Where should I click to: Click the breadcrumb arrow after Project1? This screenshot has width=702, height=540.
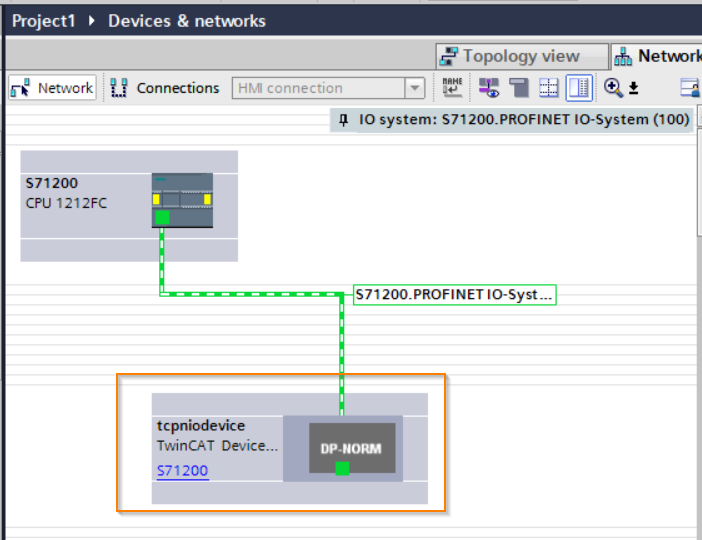point(92,21)
